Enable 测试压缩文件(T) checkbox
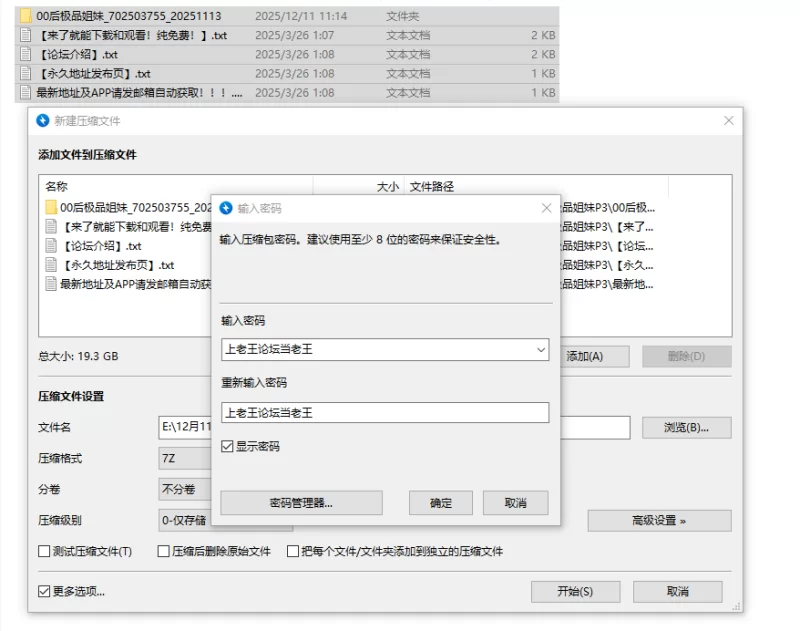 (x=44, y=551)
